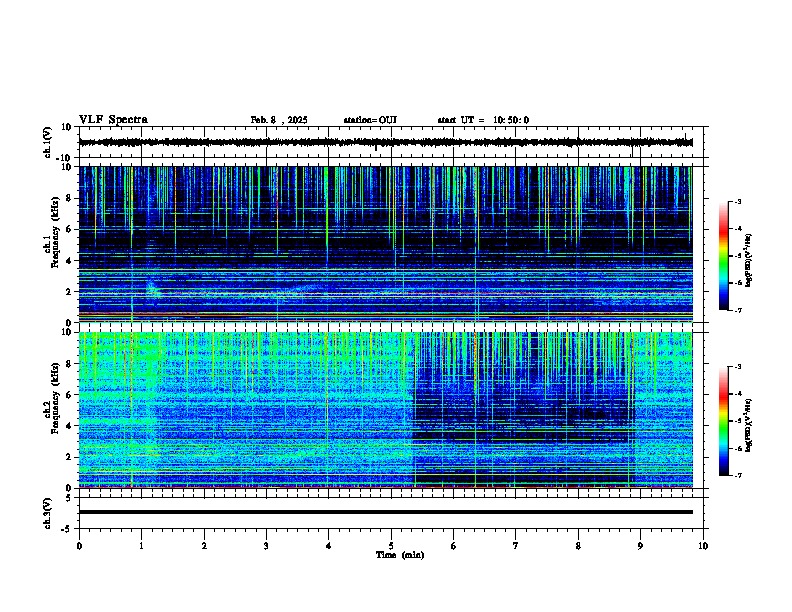Click the "ch.1(V)" waveform axis label
Screen dimensions: 792x612
(x=48, y=142)
